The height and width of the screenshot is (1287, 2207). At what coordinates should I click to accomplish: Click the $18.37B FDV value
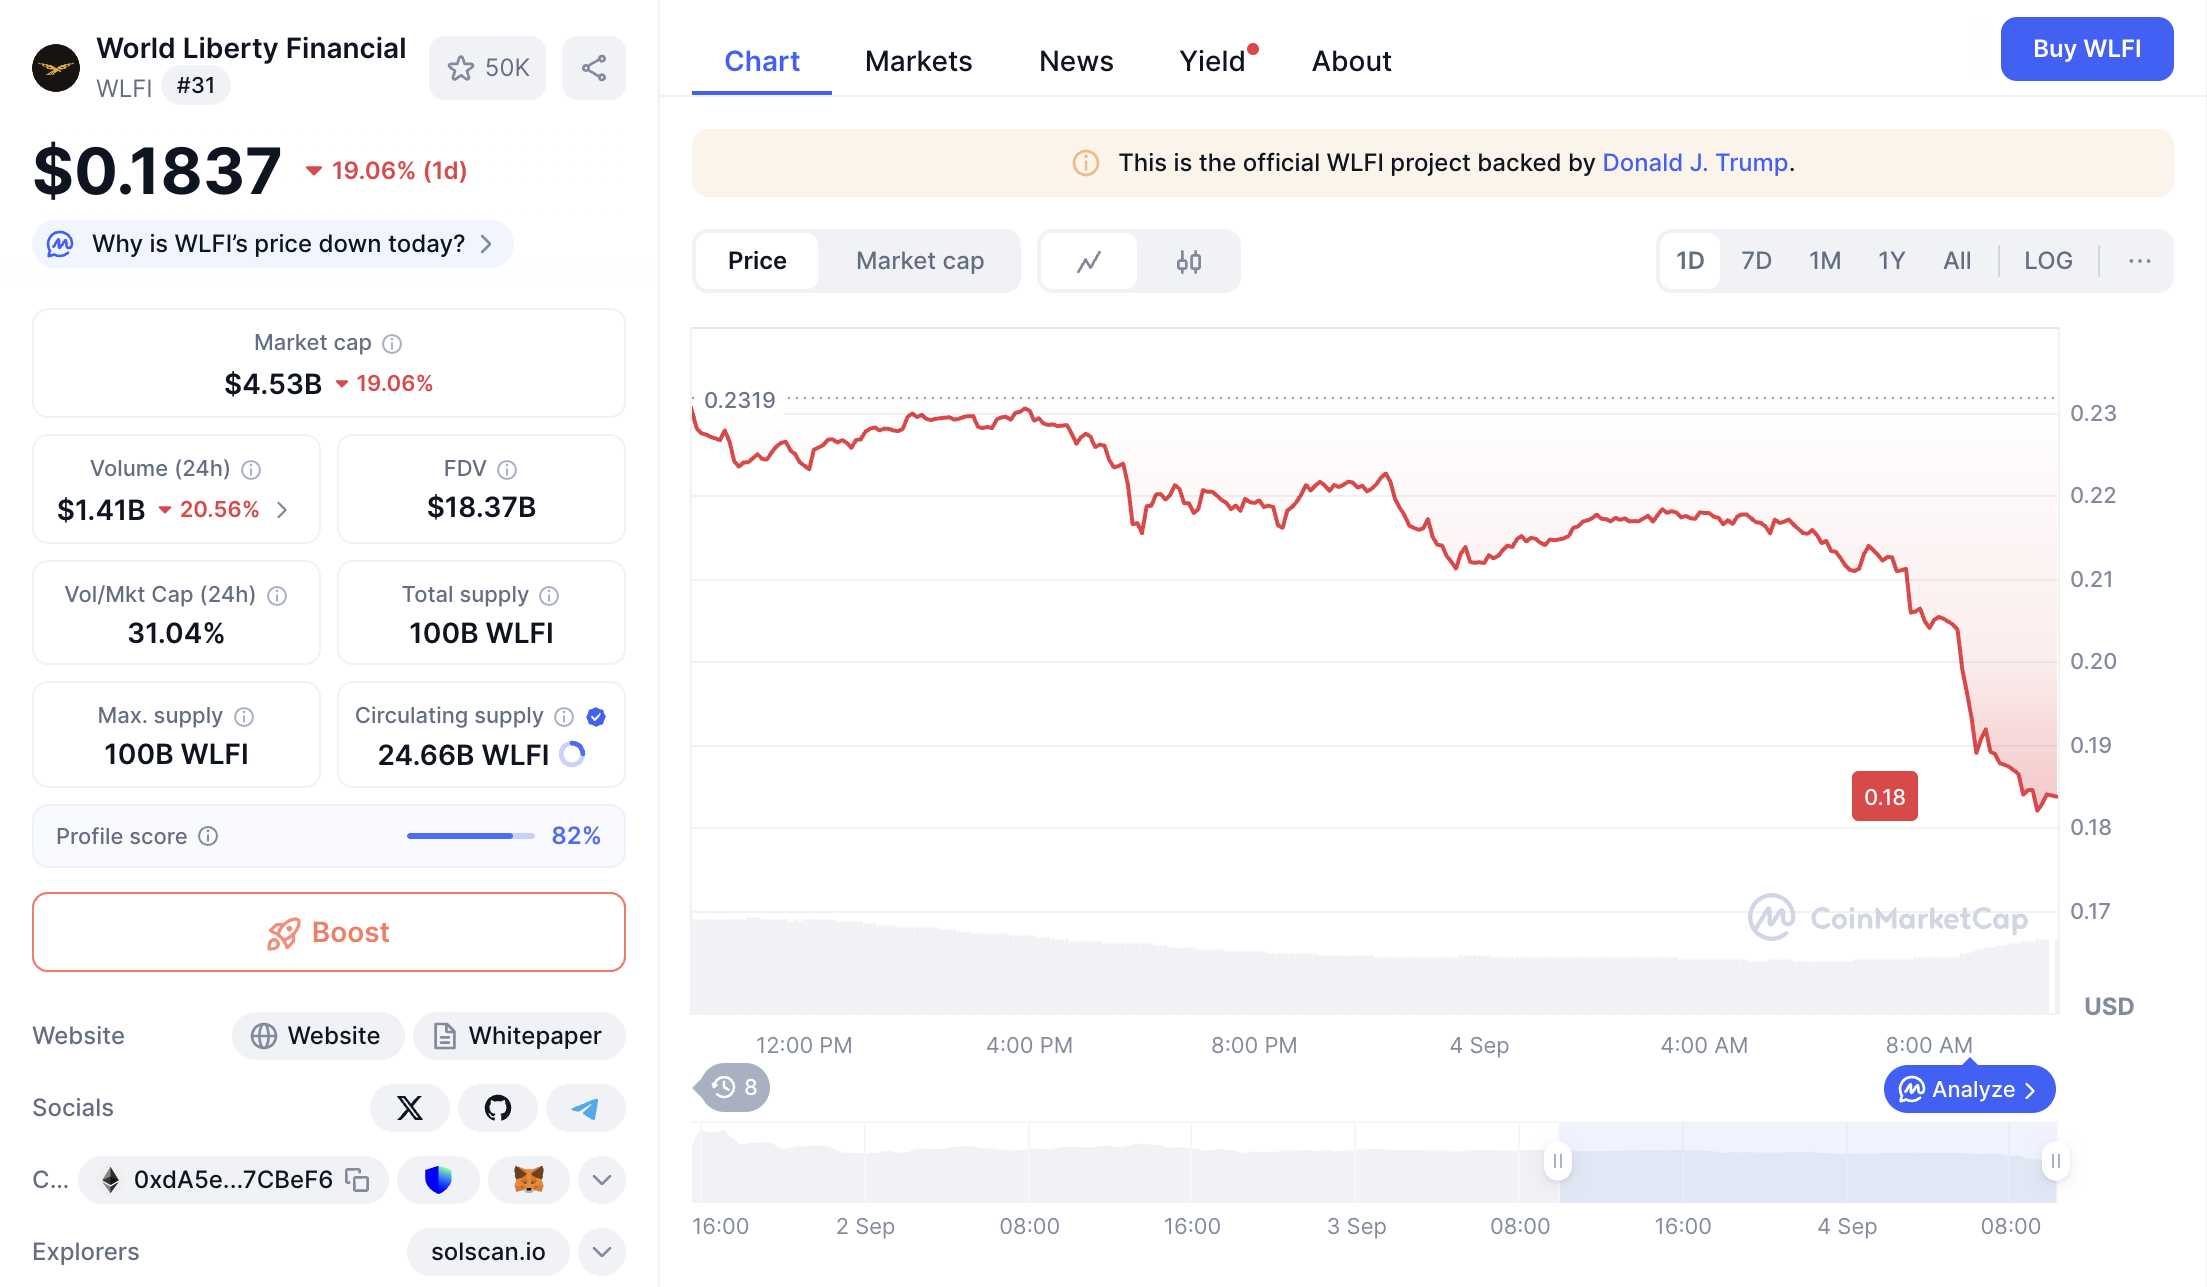click(481, 508)
